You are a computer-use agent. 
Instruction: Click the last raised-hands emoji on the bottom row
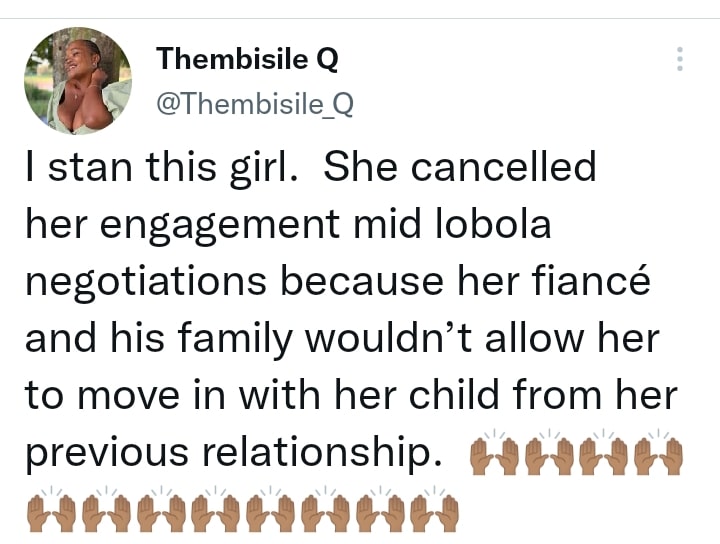pyautogui.click(x=435, y=510)
